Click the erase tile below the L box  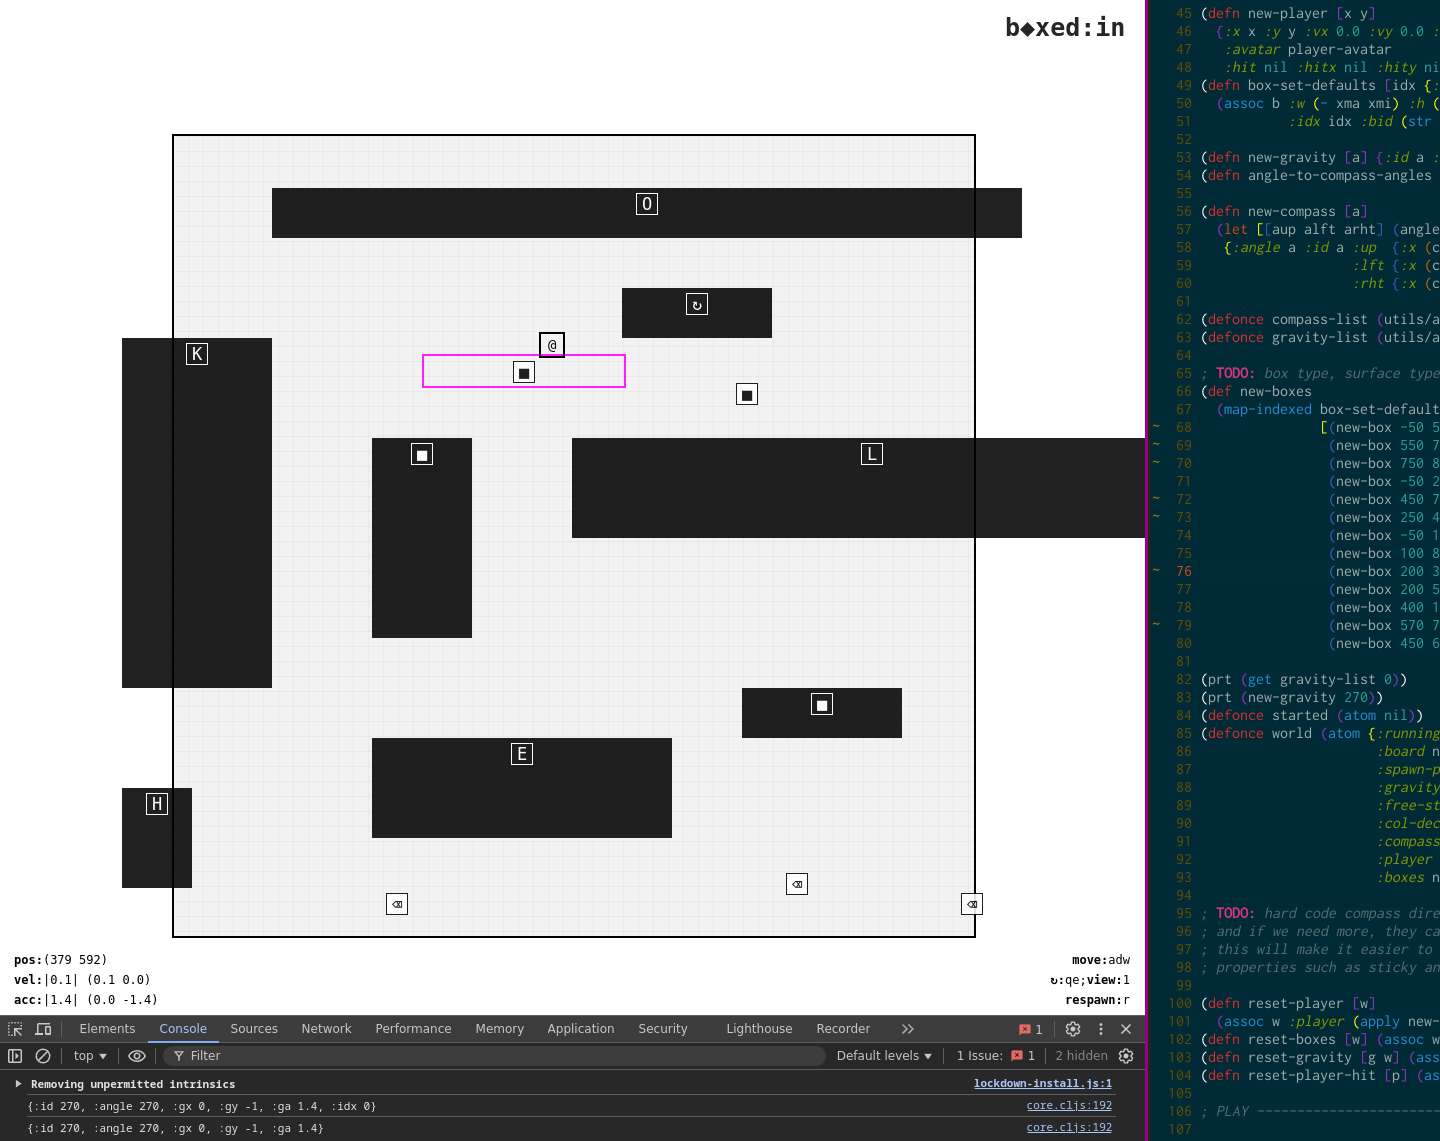click(x=797, y=884)
